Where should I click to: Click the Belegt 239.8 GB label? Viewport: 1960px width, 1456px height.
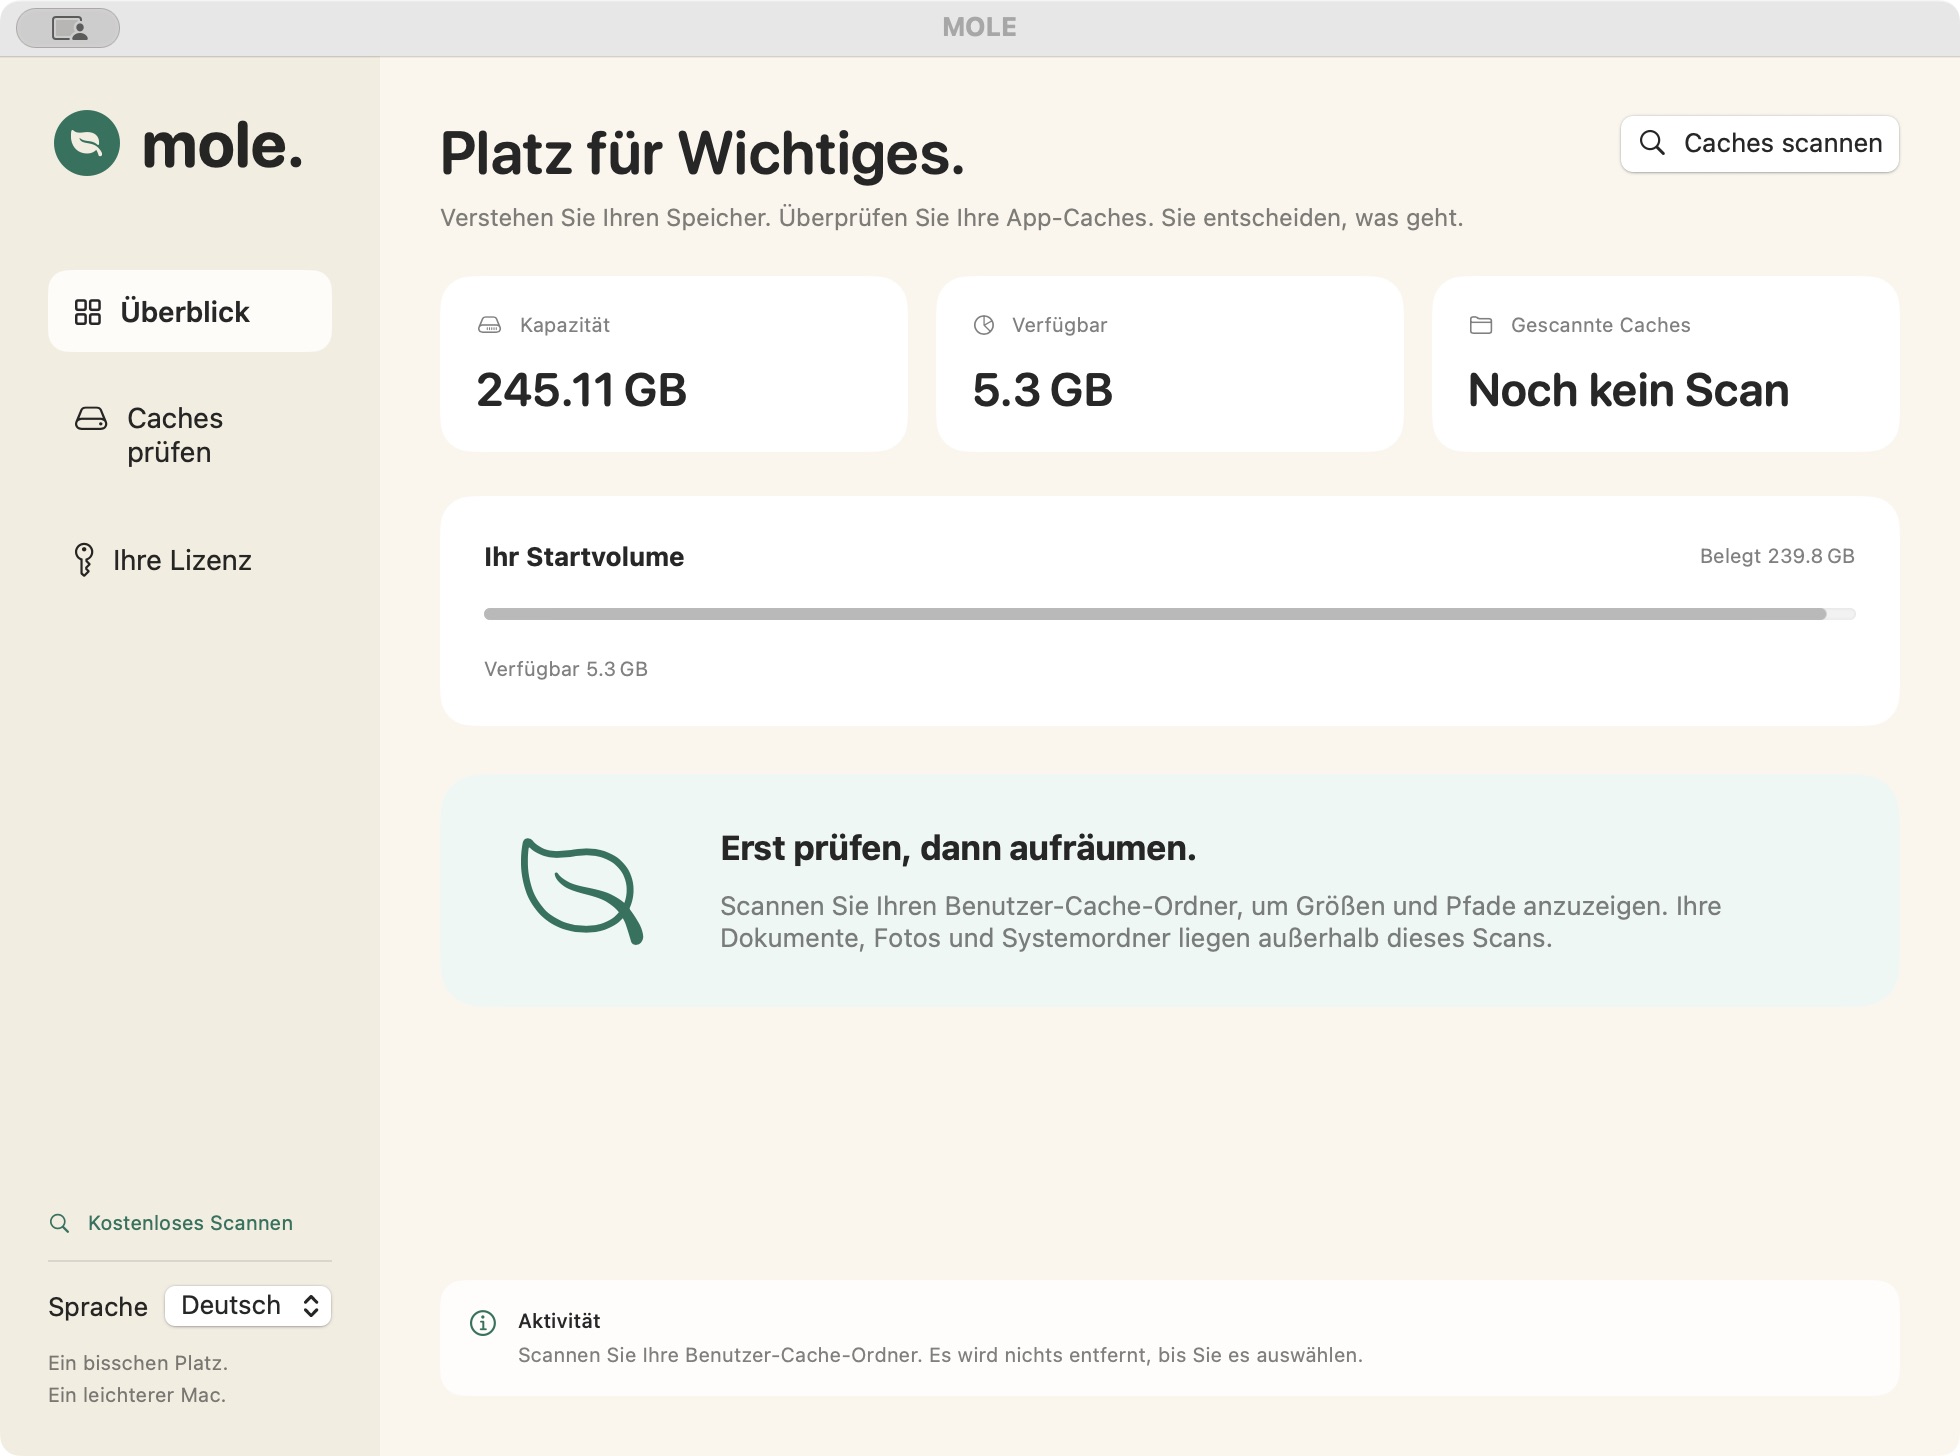(x=1777, y=556)
